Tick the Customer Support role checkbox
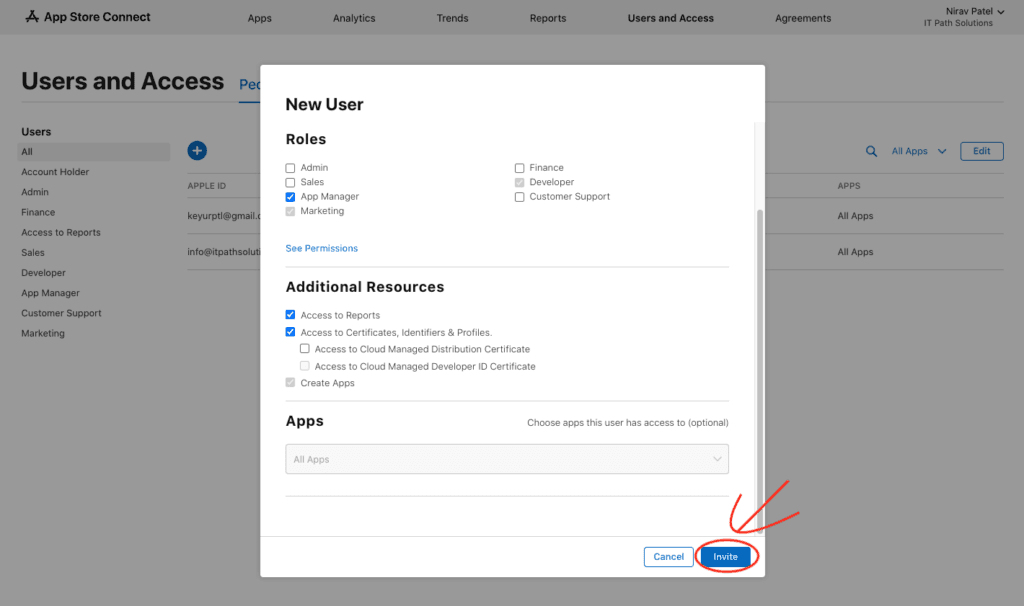This screenshot has width=1024, height=606. click(520, 197)
